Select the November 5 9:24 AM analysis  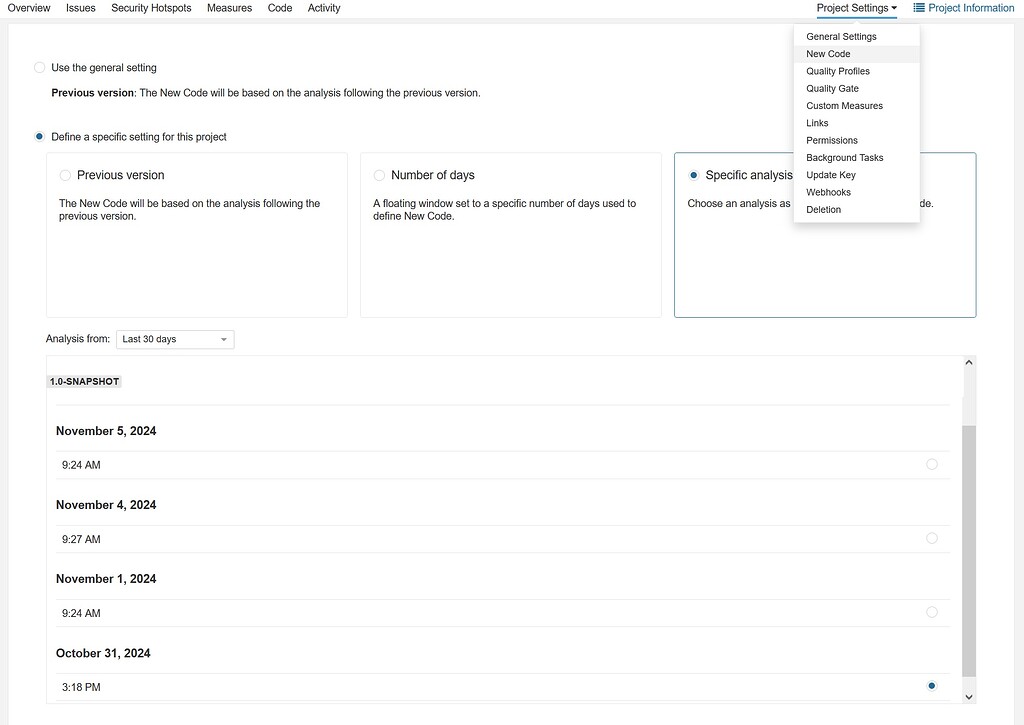[x=931, y=464]
